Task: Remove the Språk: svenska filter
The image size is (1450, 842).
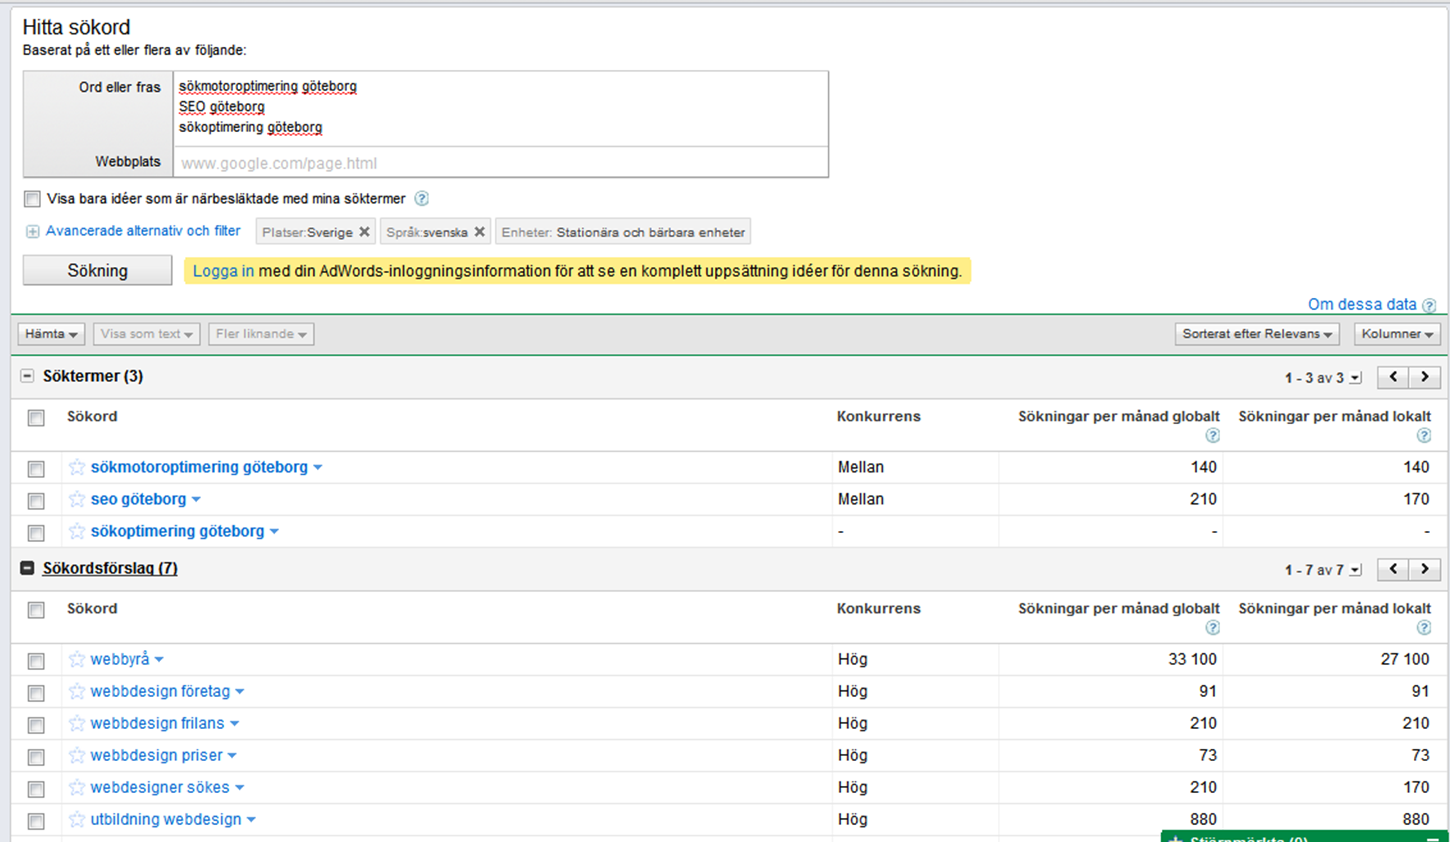Action: point(479,232)
